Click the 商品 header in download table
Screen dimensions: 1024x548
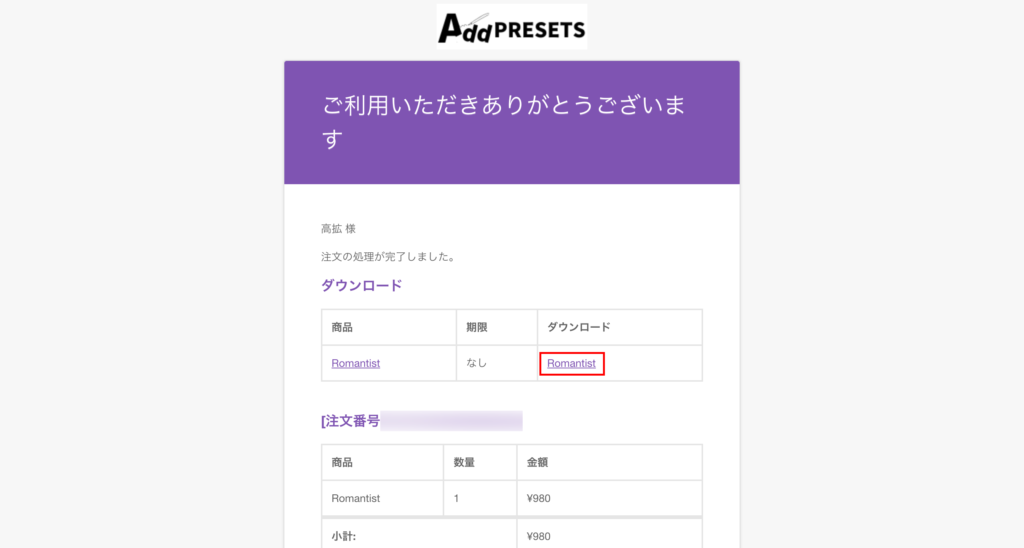click(342, 327)
